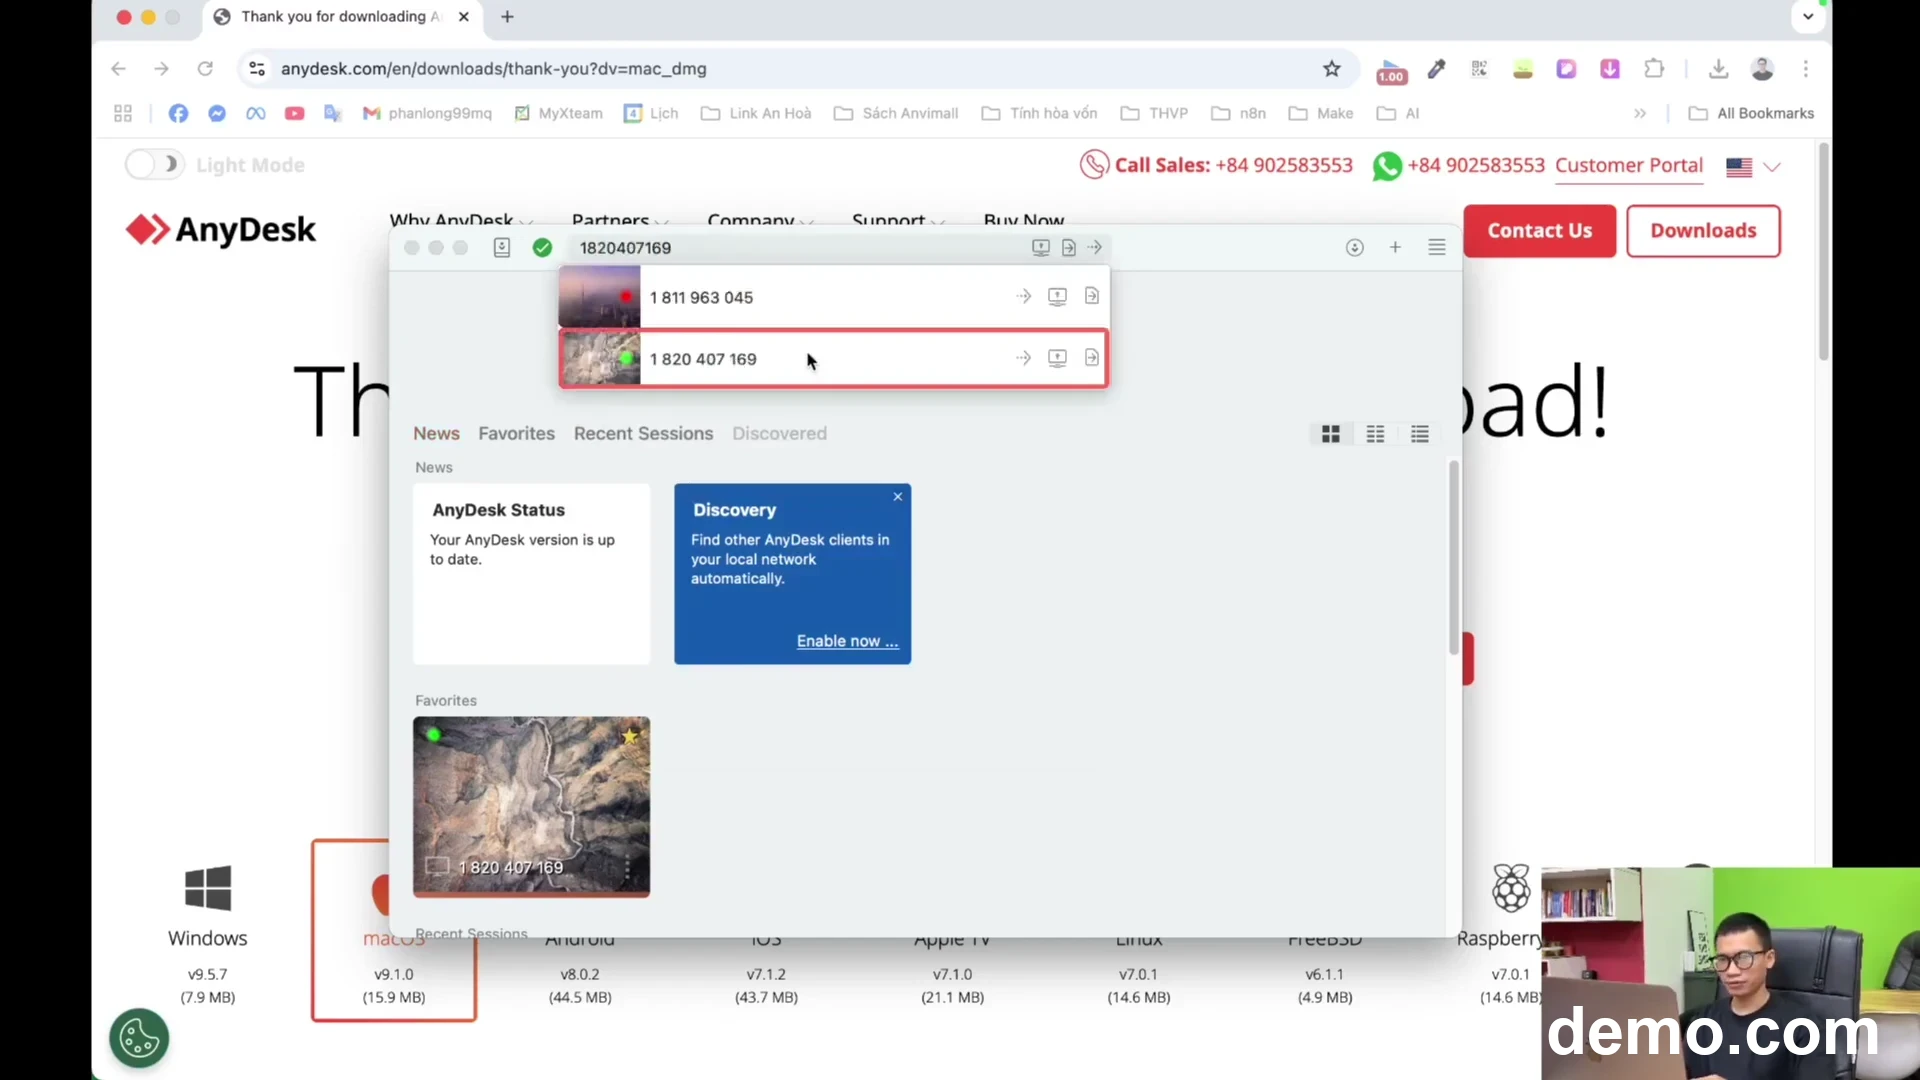Click the AnyDesk window scrollbar

[1453, 558]
